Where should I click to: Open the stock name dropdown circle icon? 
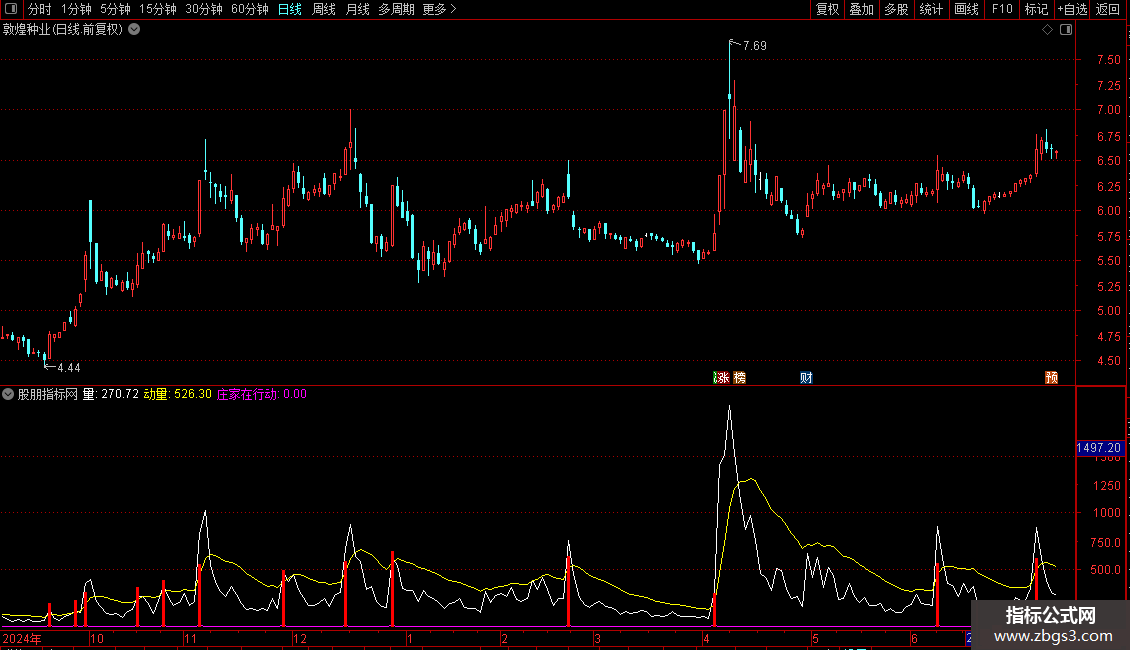[134, 30]
